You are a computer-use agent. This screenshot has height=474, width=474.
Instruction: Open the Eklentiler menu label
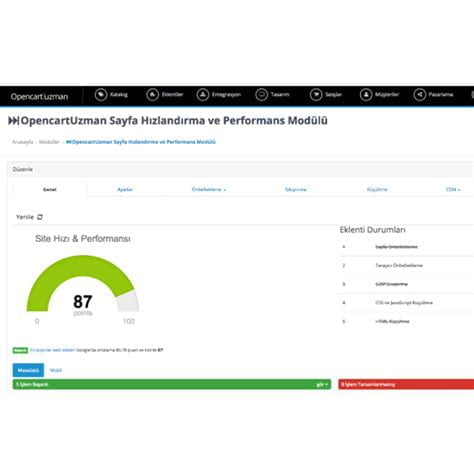pos(172,95)
